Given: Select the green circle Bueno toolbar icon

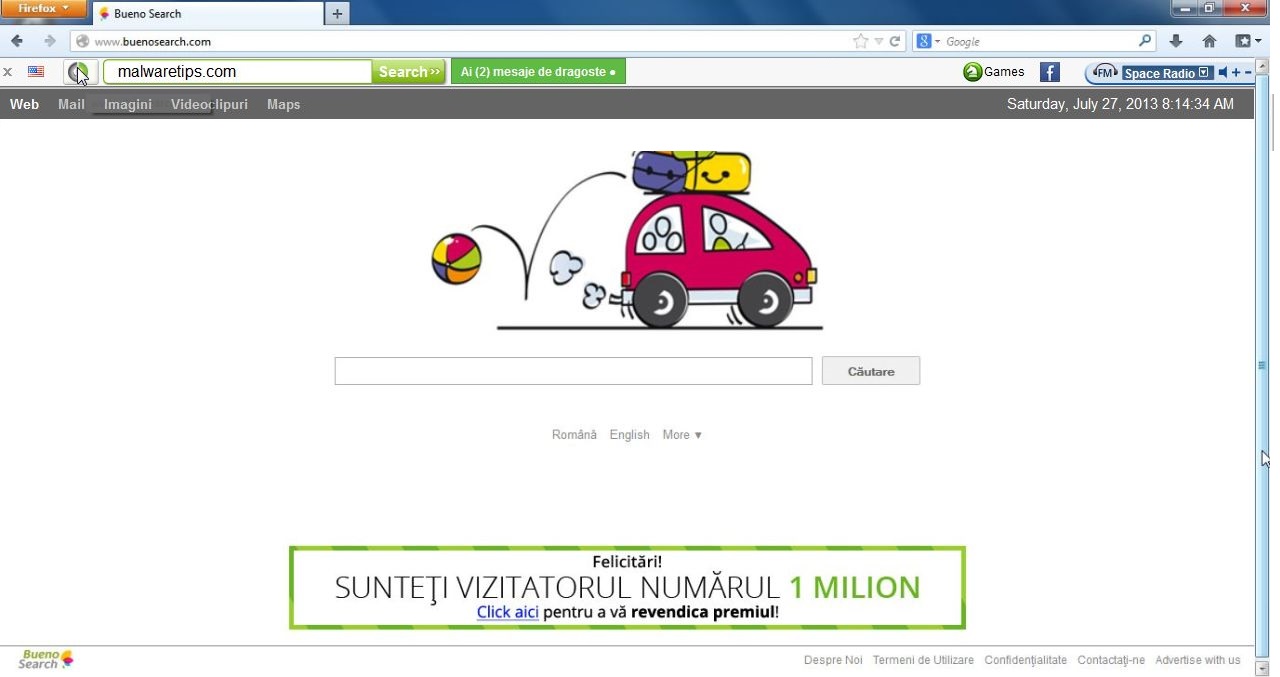Looking at the screenshot, I should pyautogui.click(x=78, y=72).
